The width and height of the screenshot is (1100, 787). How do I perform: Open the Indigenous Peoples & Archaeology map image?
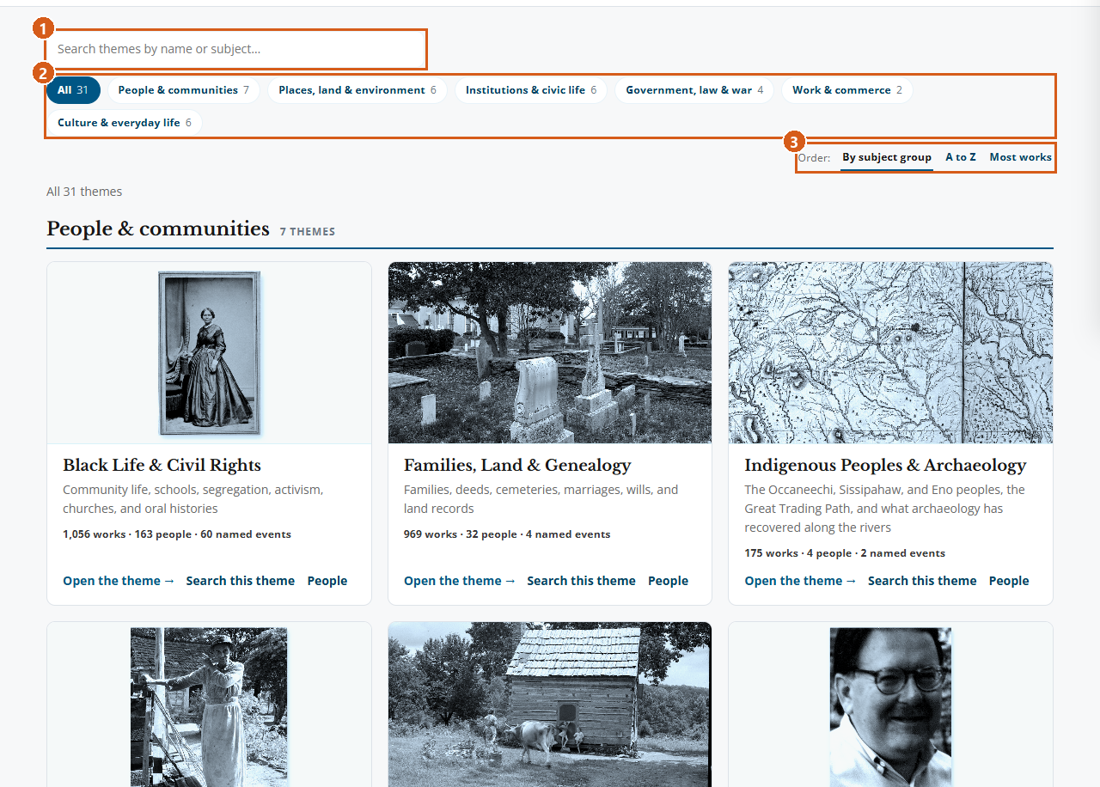tap(891, 353)
